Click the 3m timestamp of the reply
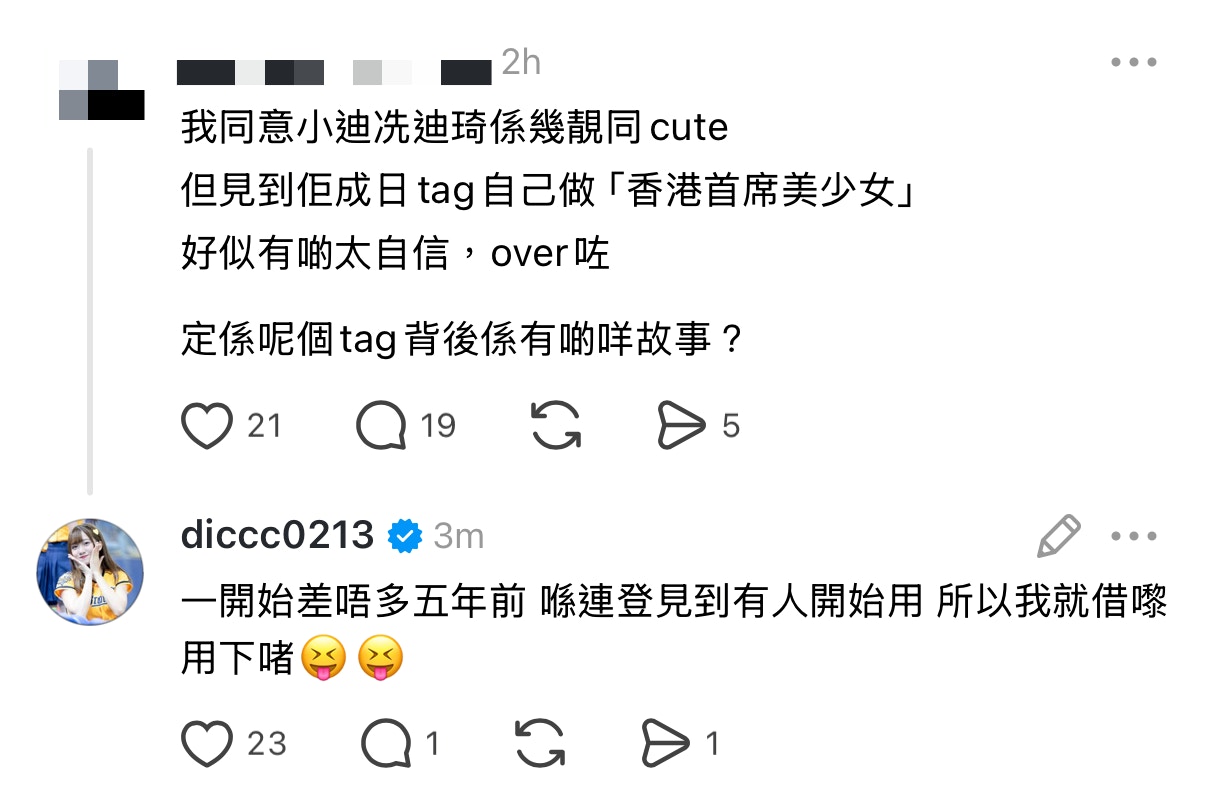 tap(459, 537)
